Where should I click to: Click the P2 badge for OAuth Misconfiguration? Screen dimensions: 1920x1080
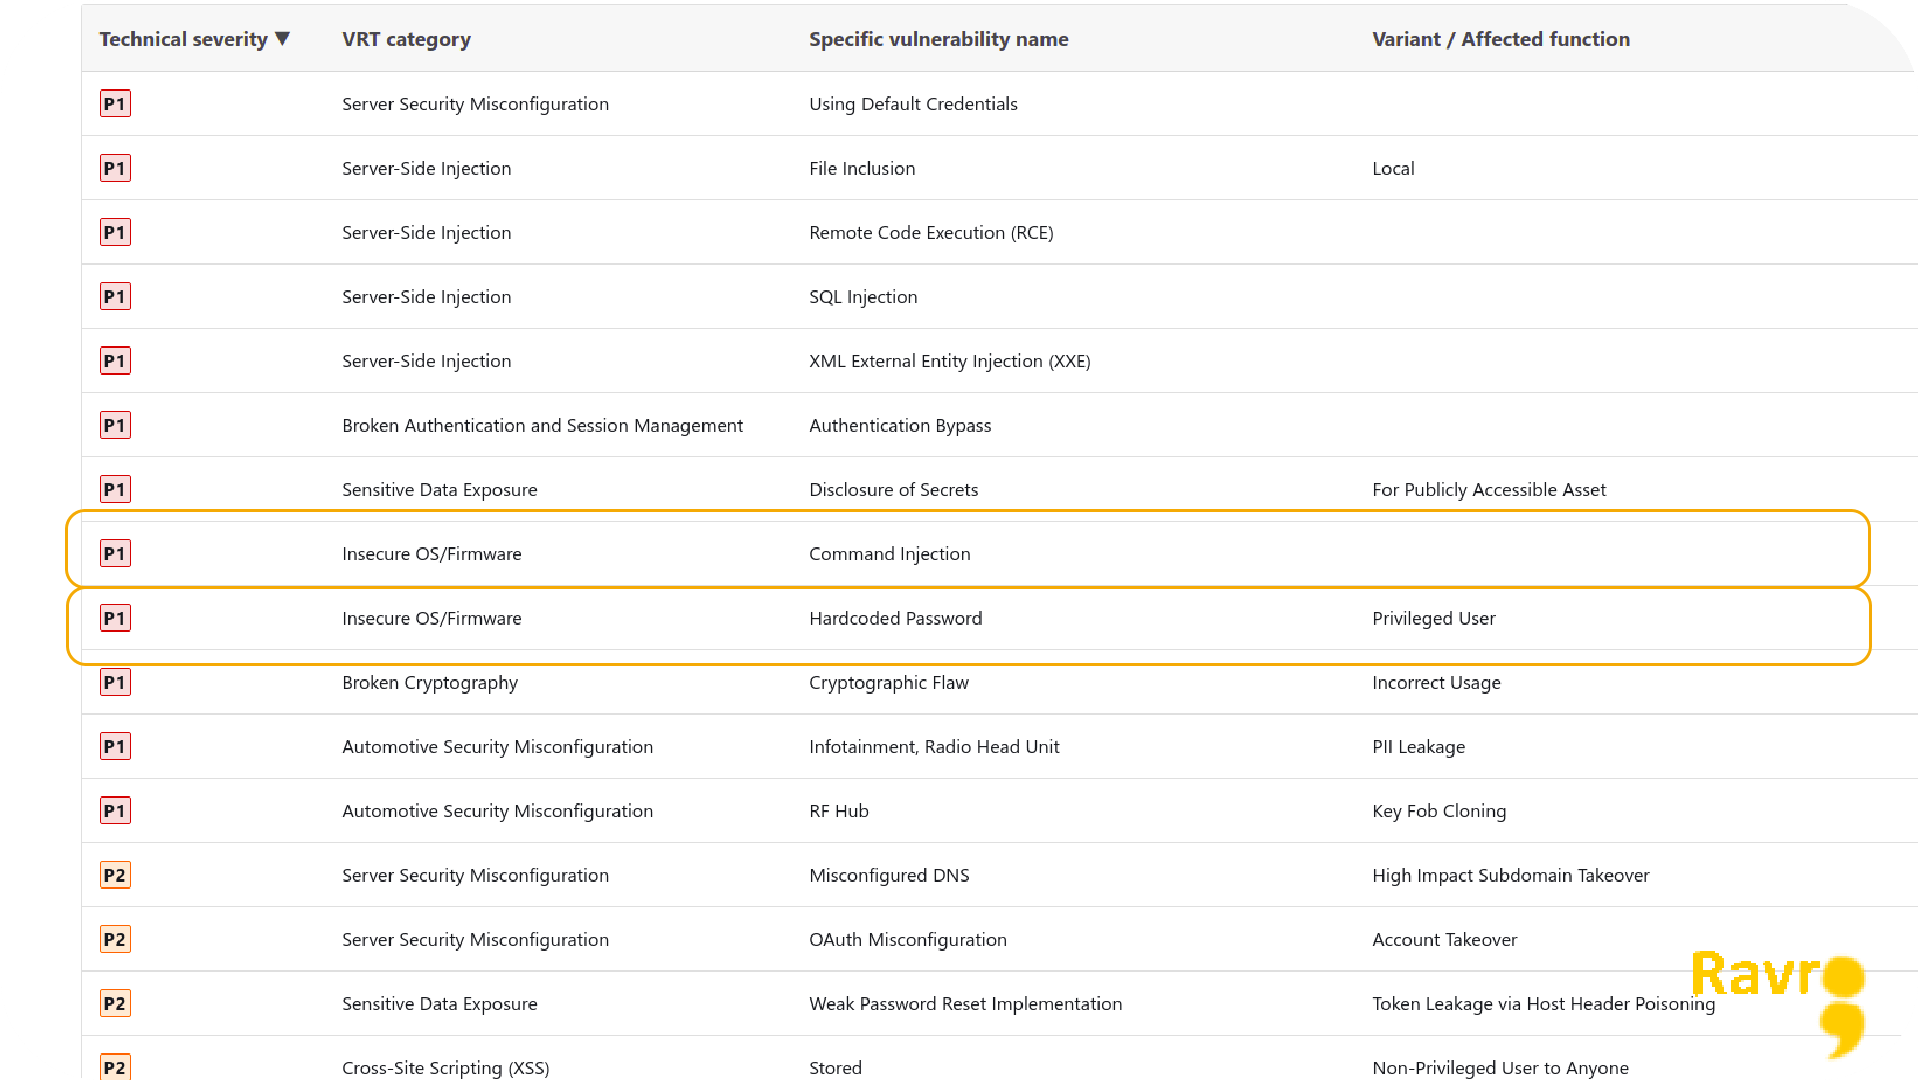(x=115, y=940)
